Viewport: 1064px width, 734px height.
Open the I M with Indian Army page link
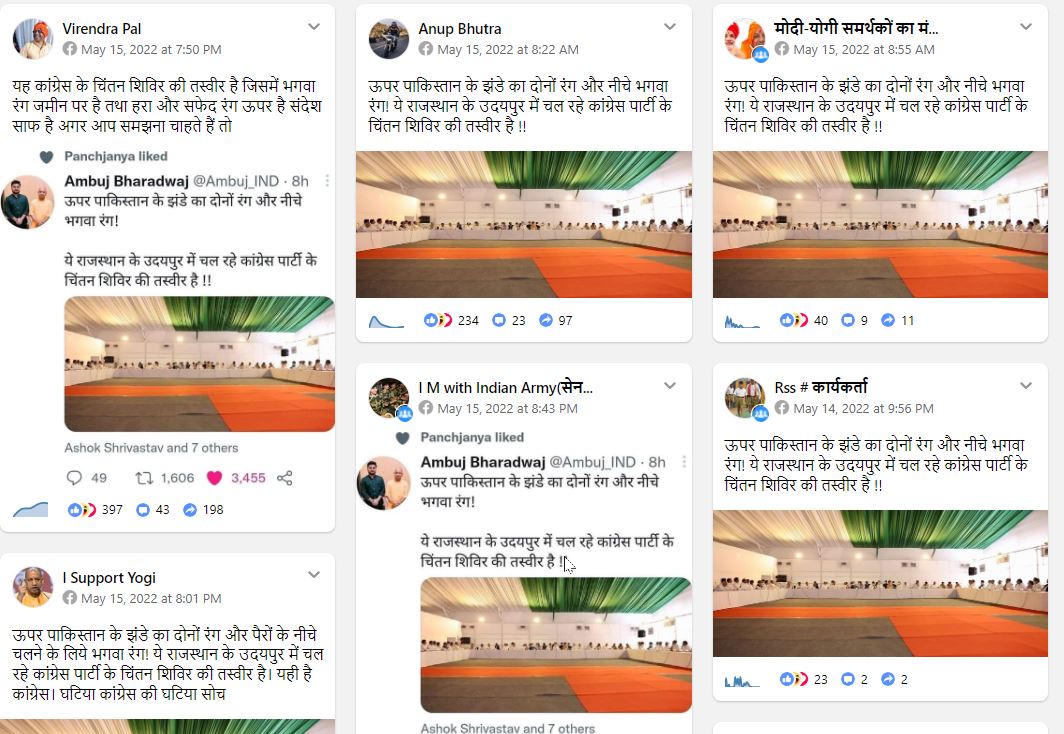[x=506, y=387]
